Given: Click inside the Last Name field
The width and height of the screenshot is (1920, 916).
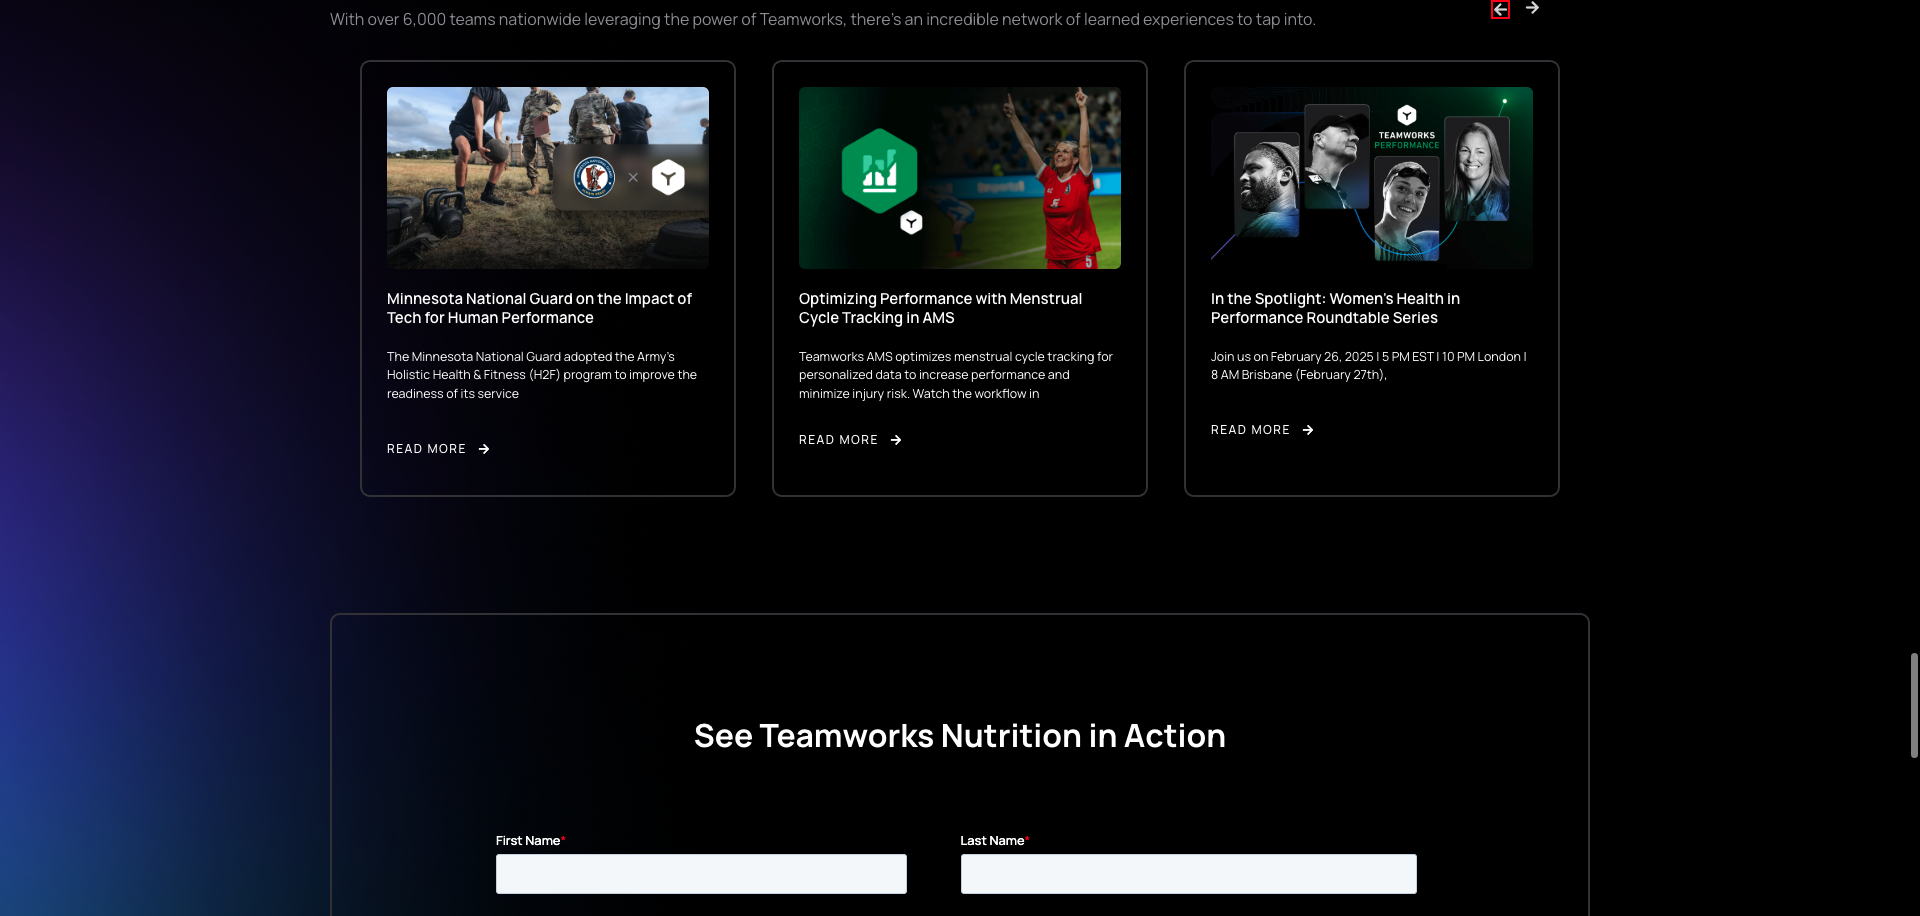Looking at the screenshot, I should [x=1188, y=873].
